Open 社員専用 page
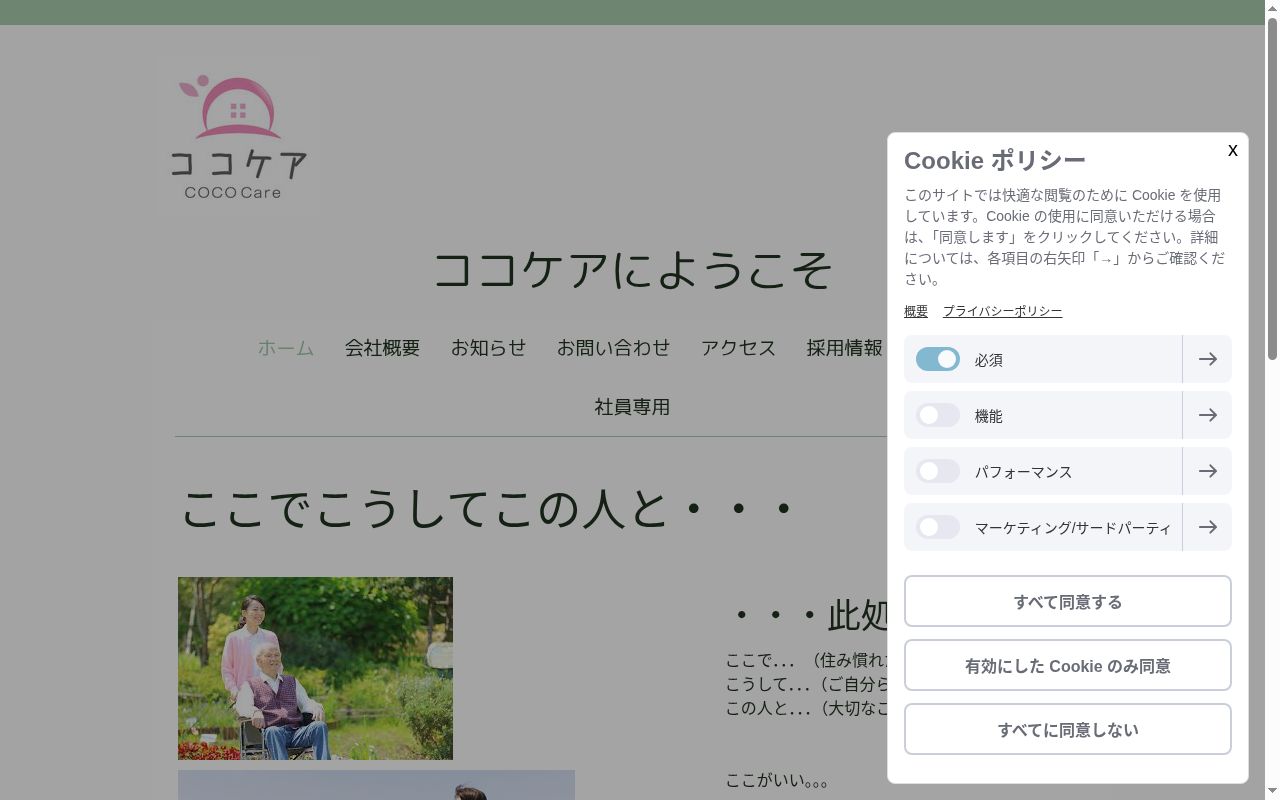The image size is (1280, 800). 632,407
